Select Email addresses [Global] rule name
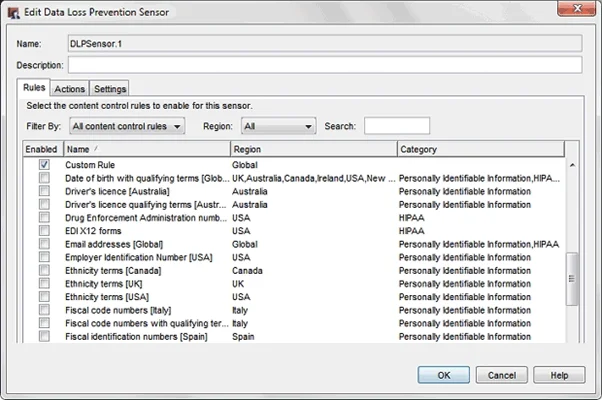 [x=114, y=244]
